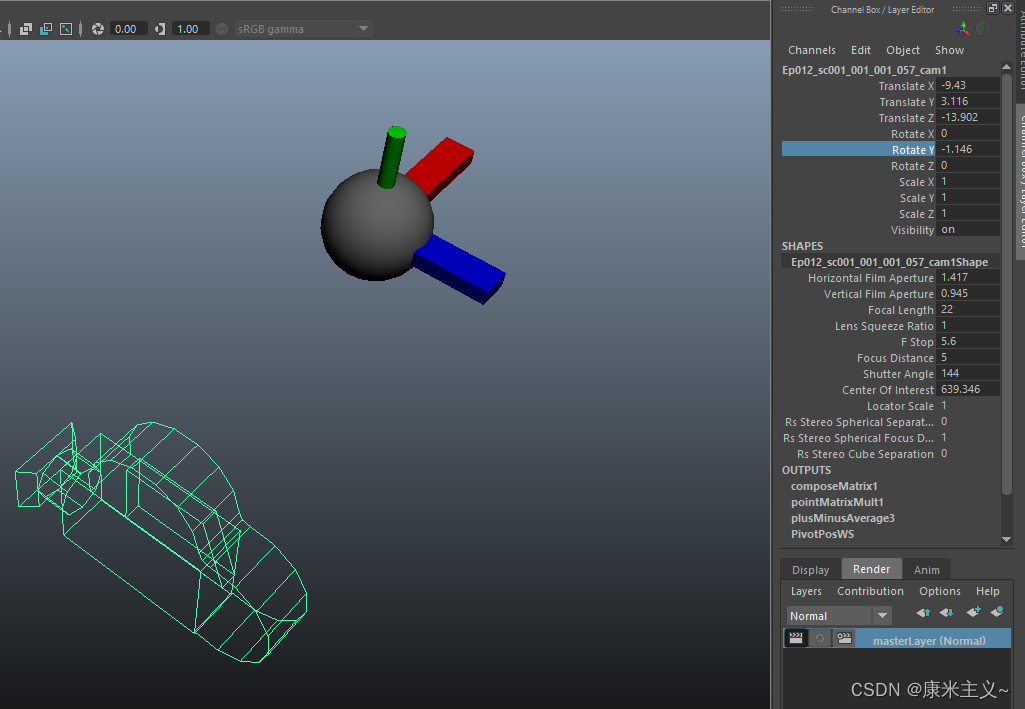Open masterLayer render settings clapperboard

(844, 638)
